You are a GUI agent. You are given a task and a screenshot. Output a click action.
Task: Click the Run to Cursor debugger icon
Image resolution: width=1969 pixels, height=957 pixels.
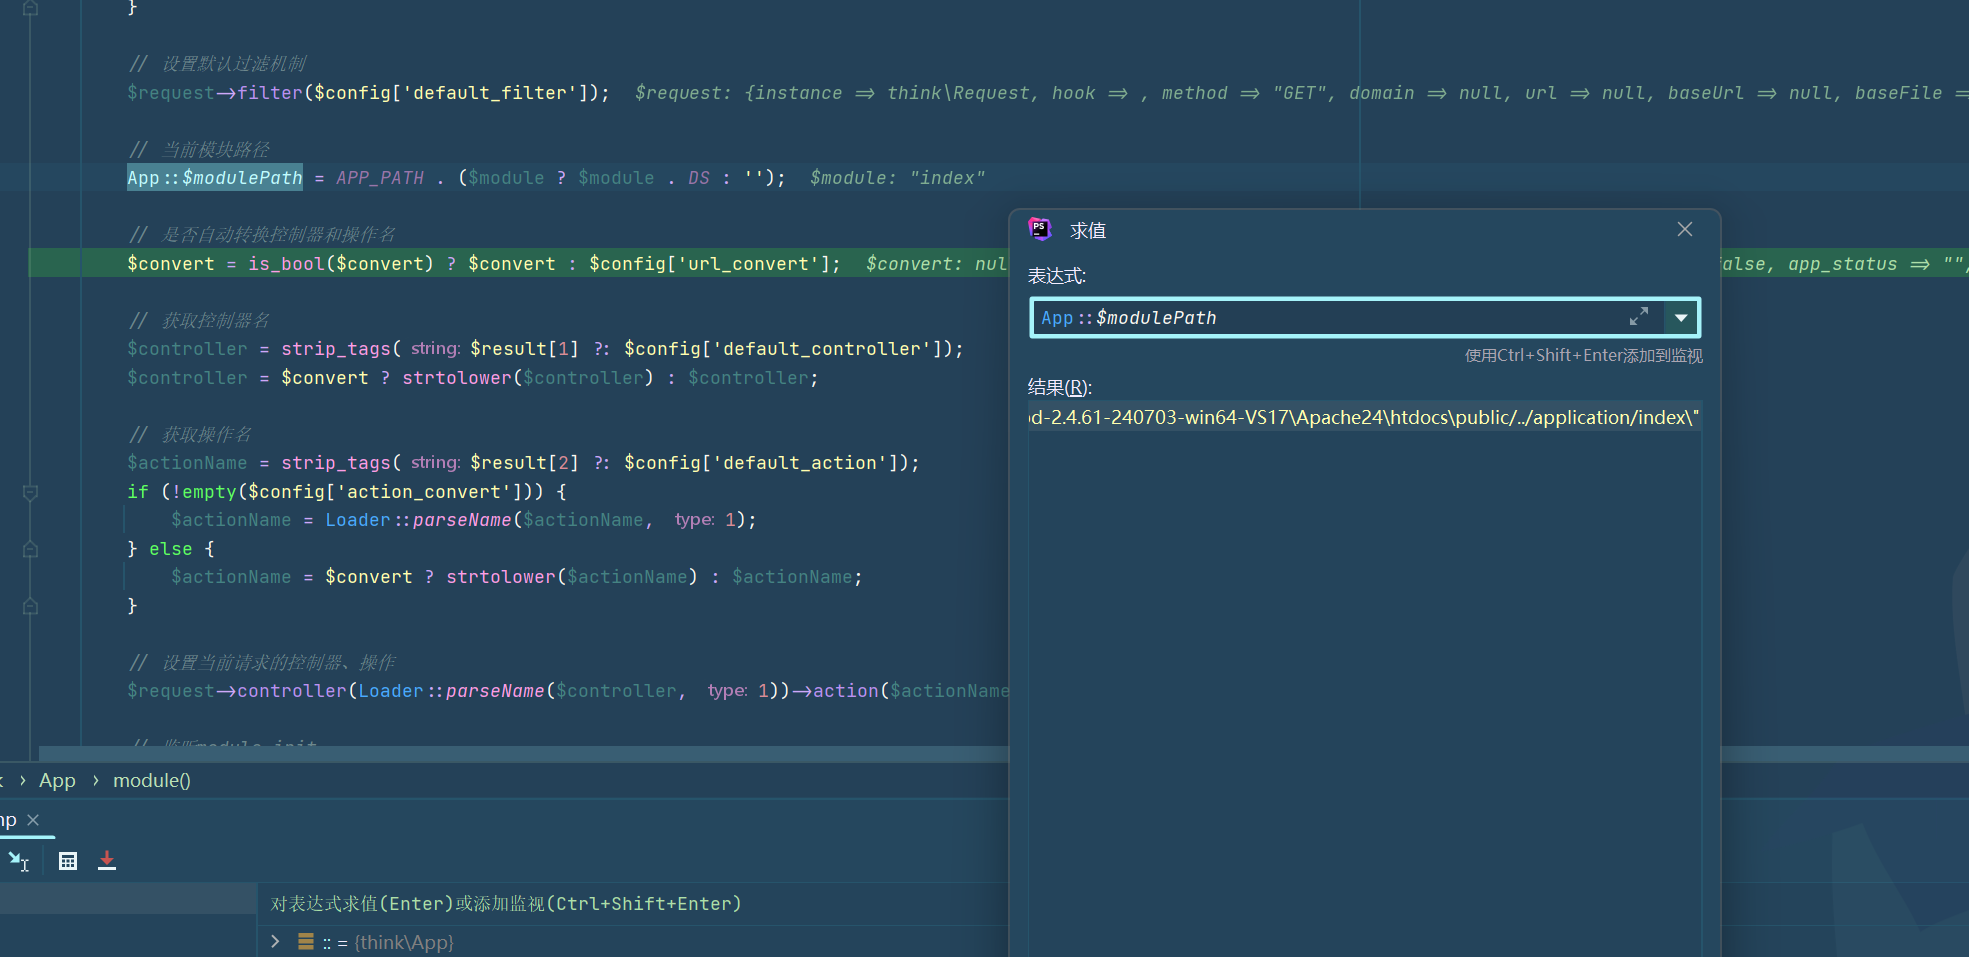(19, 861)
